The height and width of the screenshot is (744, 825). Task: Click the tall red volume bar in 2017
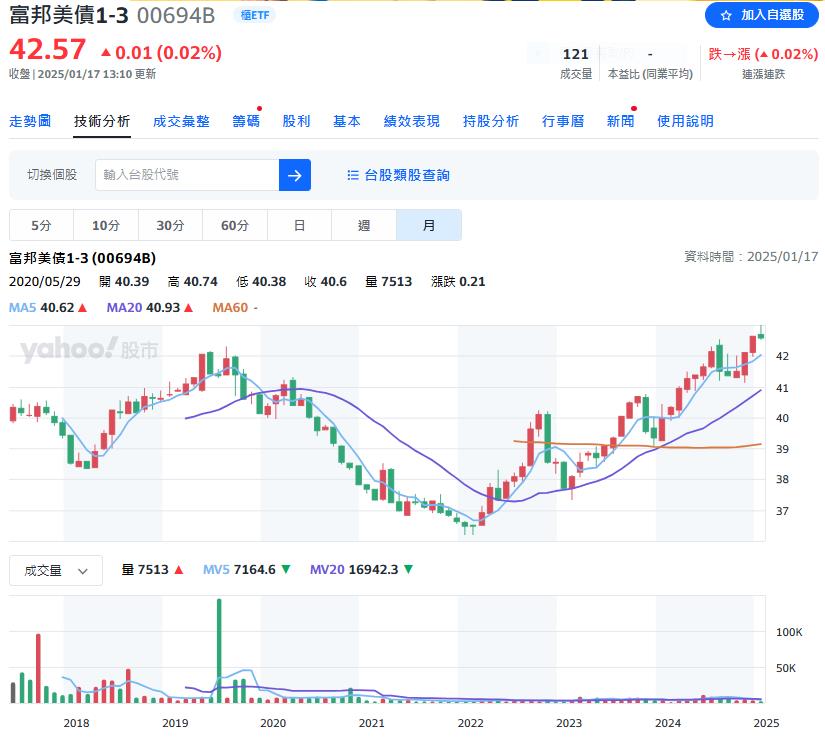[38, 668]
